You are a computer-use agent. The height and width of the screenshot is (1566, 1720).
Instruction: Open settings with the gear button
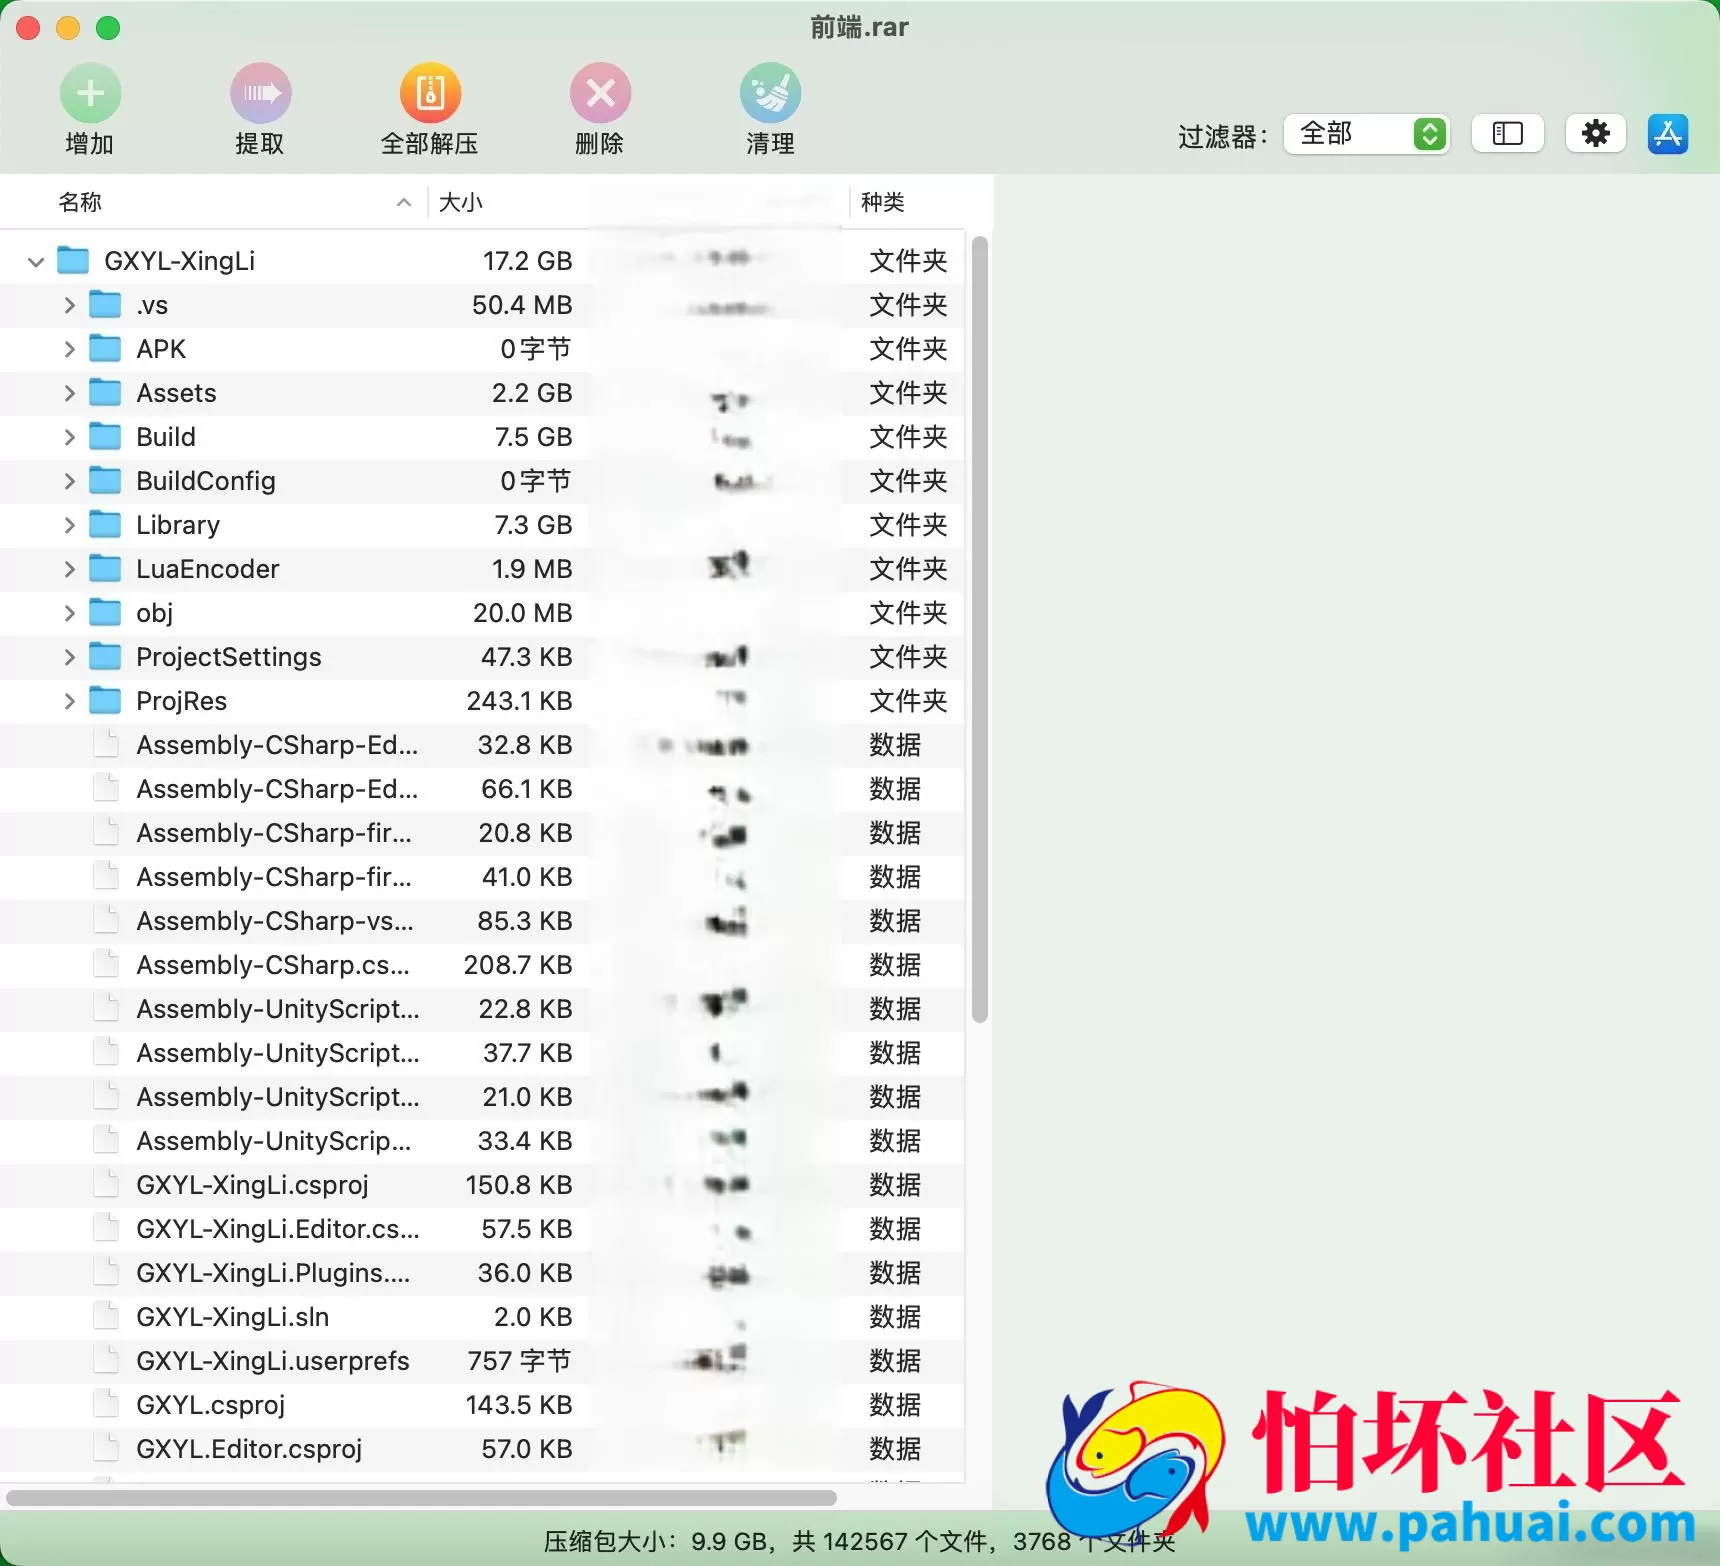coord(1595,133)
